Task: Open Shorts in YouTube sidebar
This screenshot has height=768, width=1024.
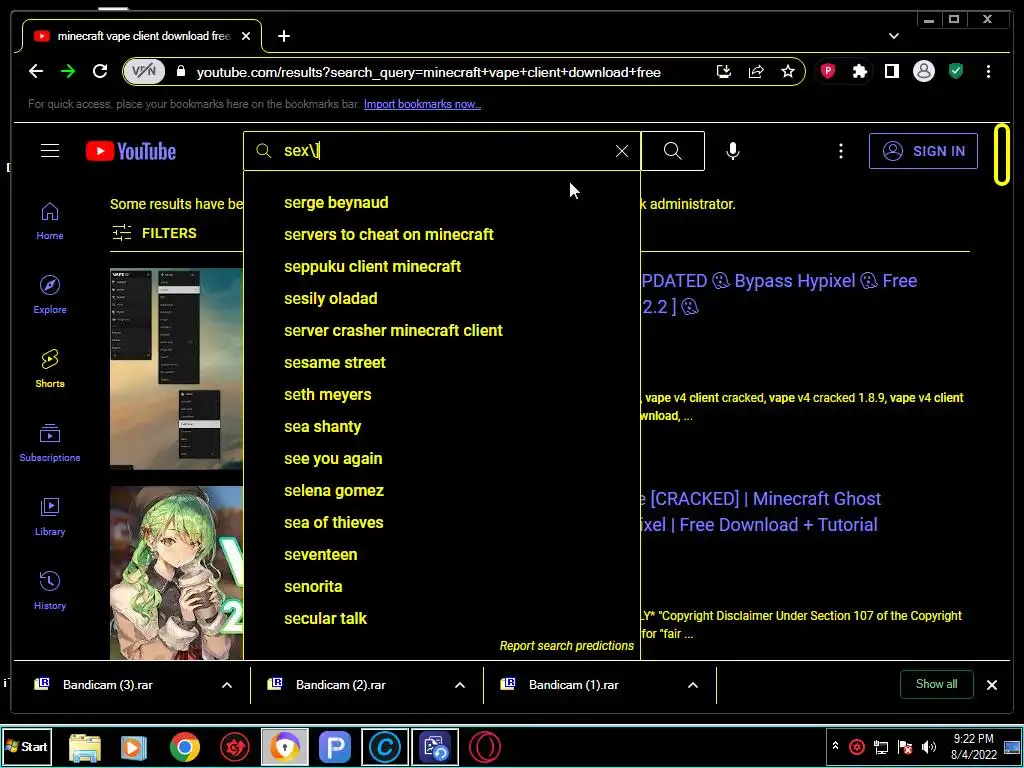Action: (50, 369)
